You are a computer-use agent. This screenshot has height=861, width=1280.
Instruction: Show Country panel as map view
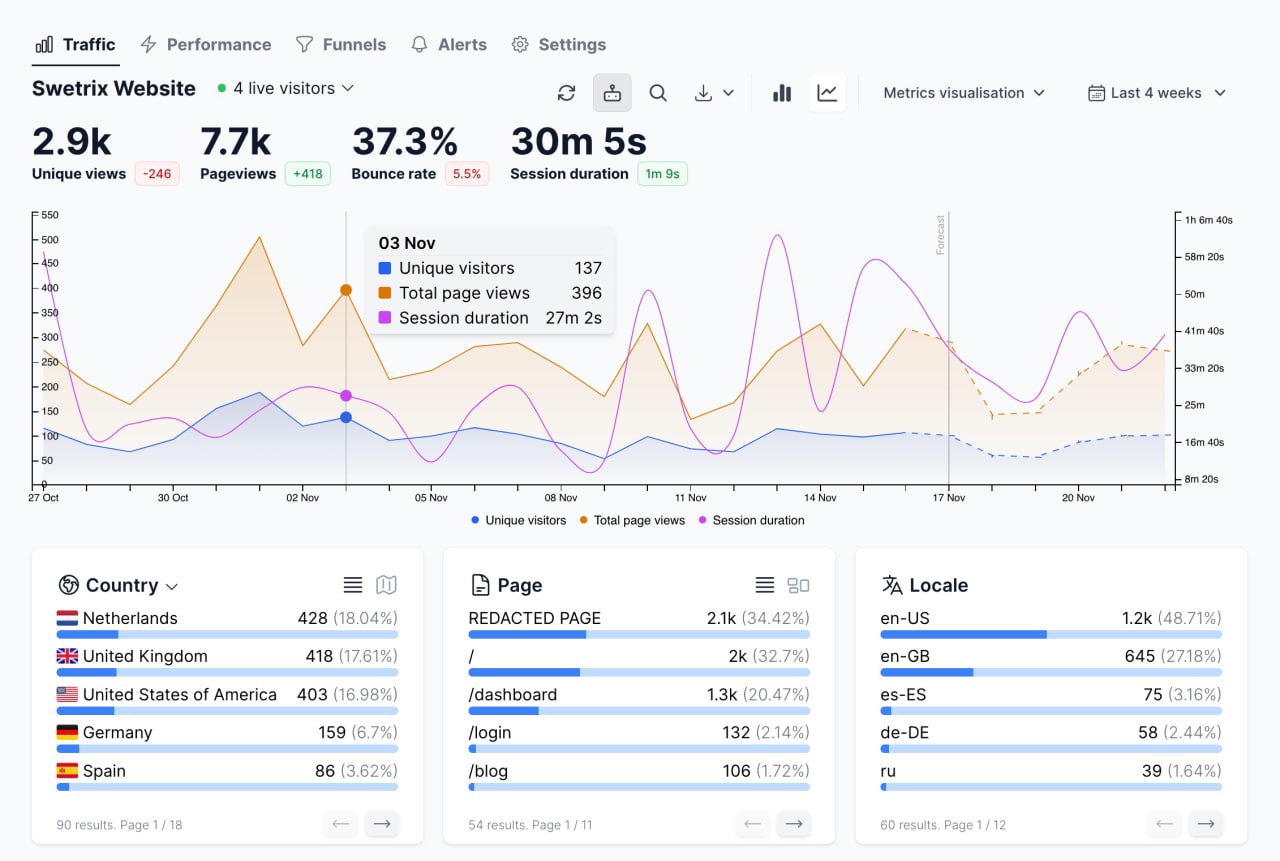(386, 585)
